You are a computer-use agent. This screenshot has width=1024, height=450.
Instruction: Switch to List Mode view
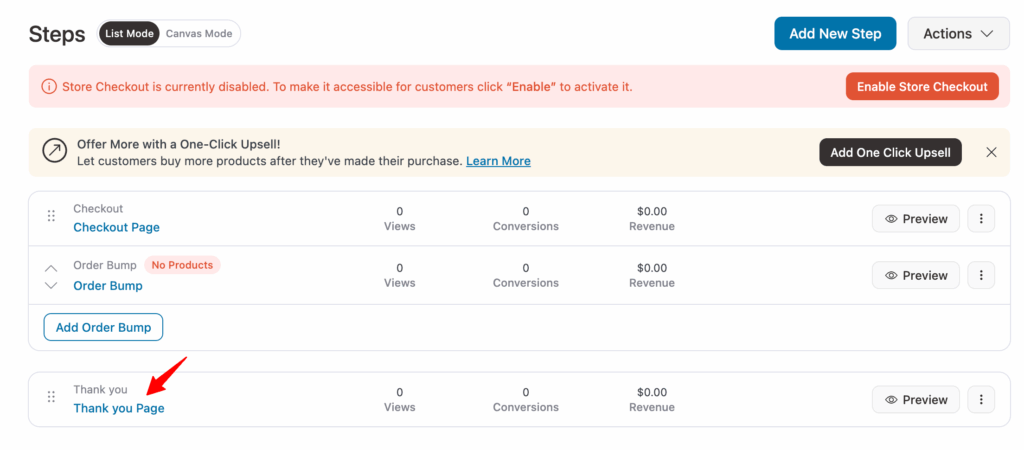click(x=129, y=34)
